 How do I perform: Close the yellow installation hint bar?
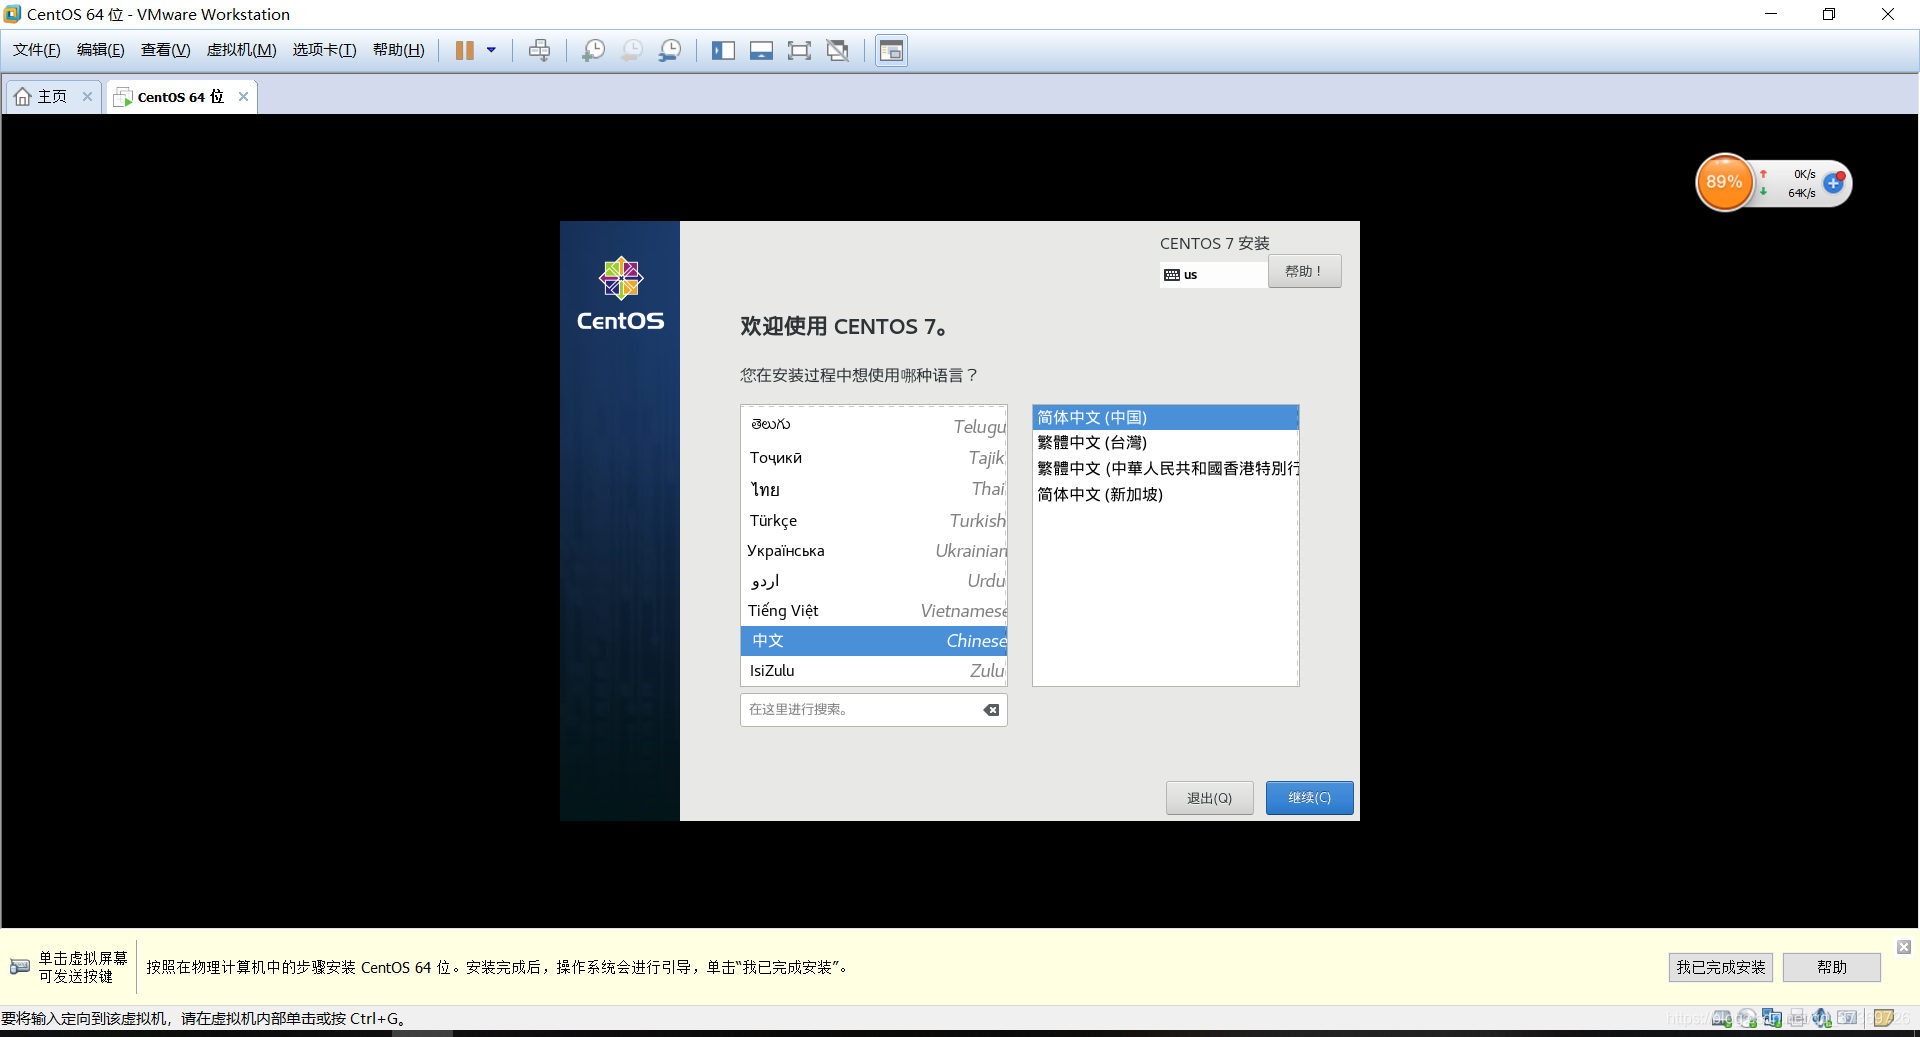1904,946
